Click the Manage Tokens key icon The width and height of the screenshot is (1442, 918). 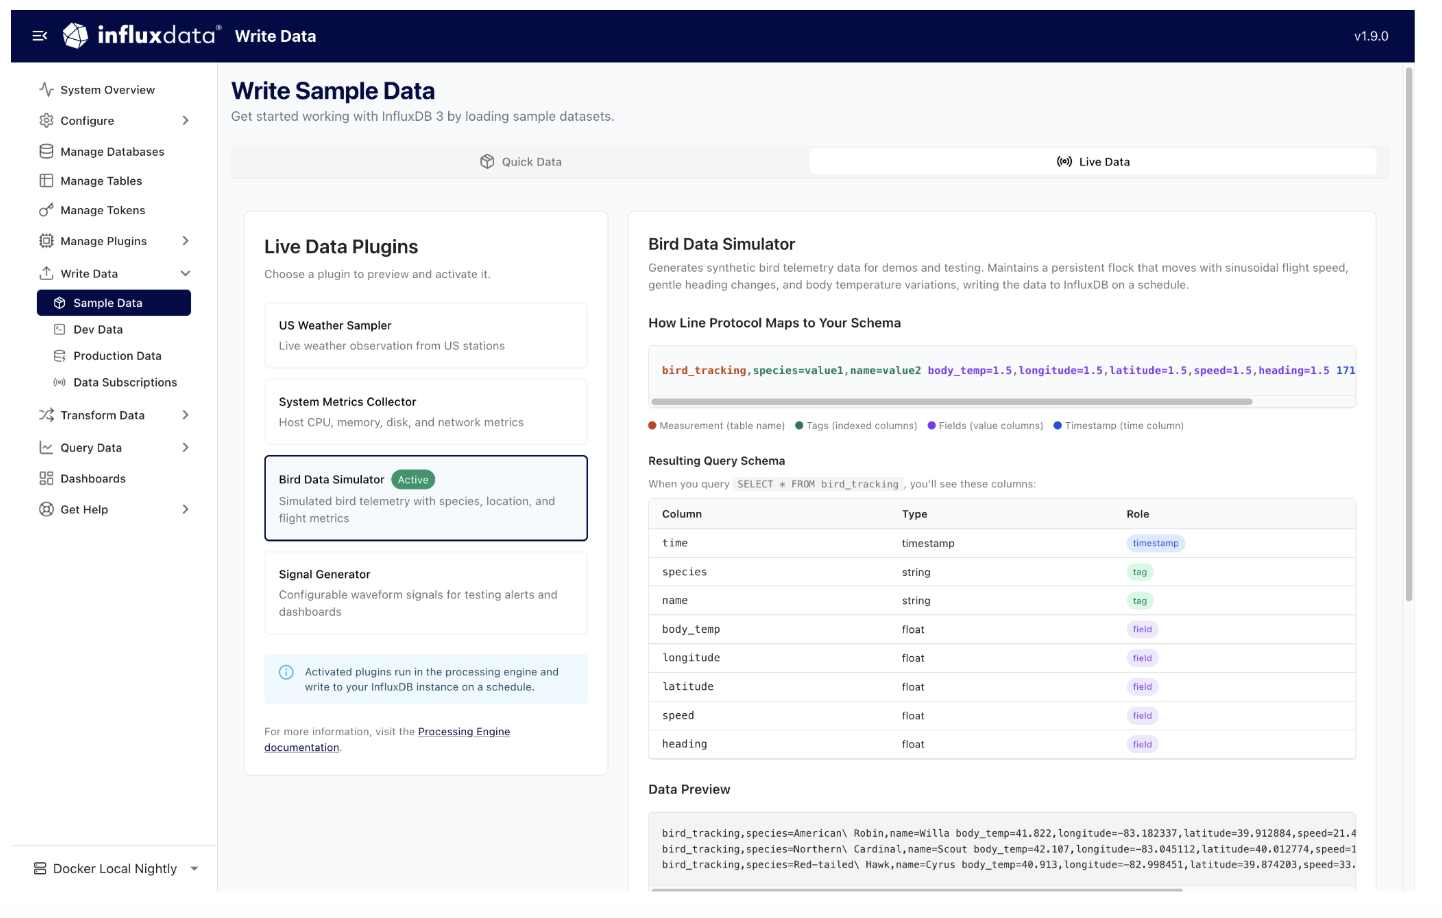pos(46,210)
